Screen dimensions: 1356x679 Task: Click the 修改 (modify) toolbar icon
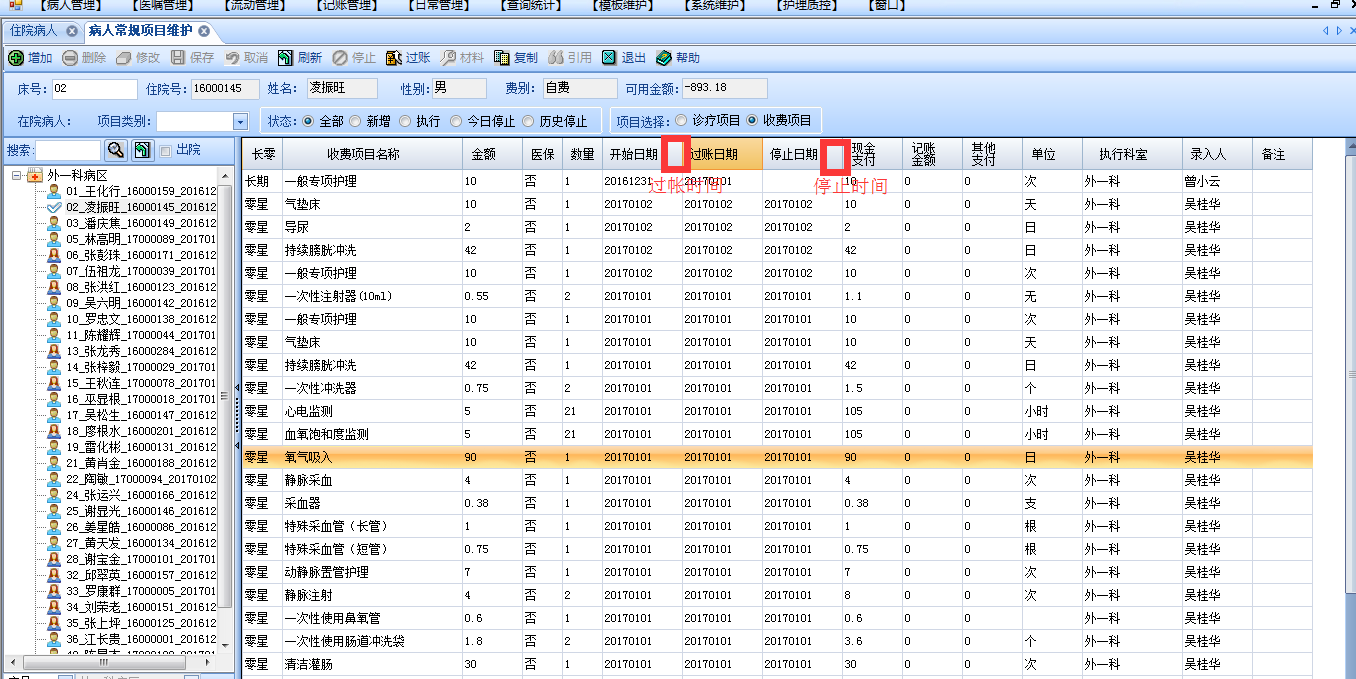point(124,58)
